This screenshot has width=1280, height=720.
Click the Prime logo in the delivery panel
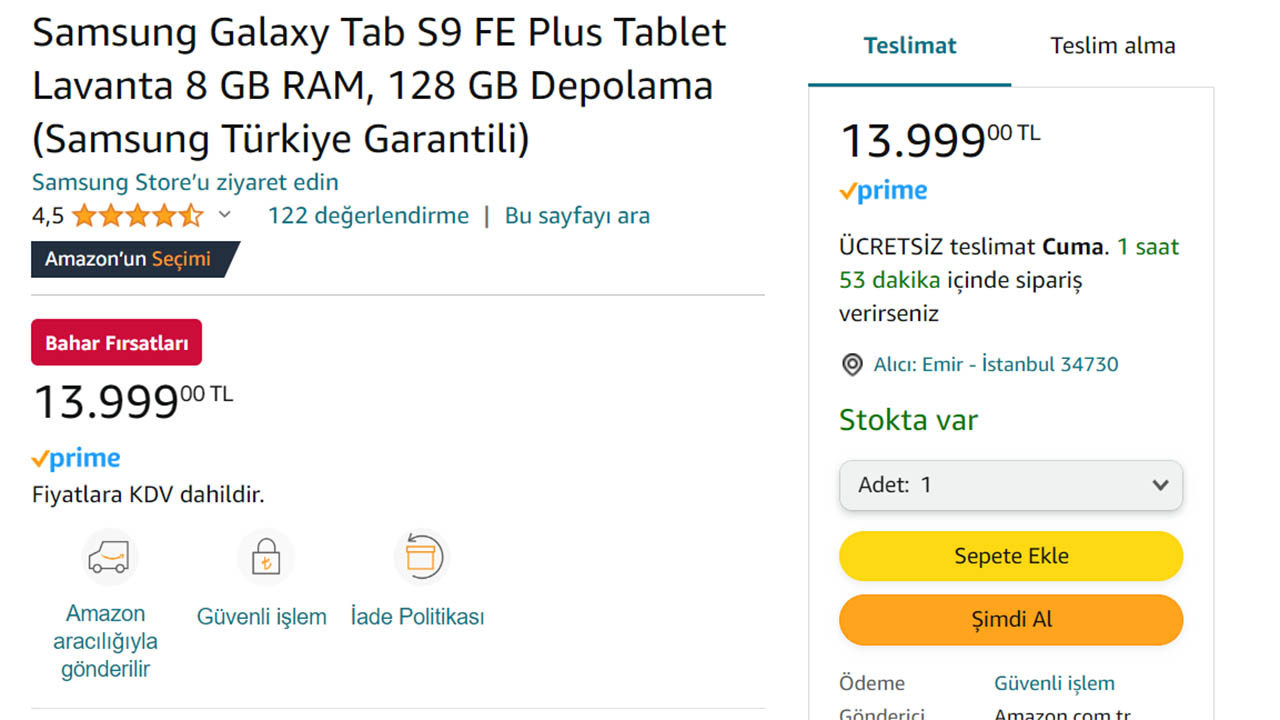point(883,190)
